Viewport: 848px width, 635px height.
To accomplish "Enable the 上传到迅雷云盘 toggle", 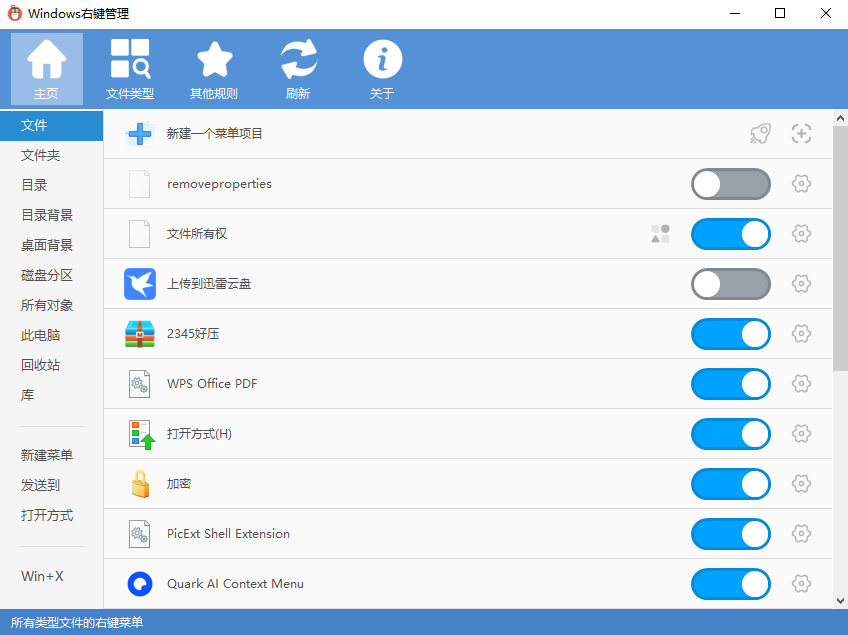I will (731, 284).
